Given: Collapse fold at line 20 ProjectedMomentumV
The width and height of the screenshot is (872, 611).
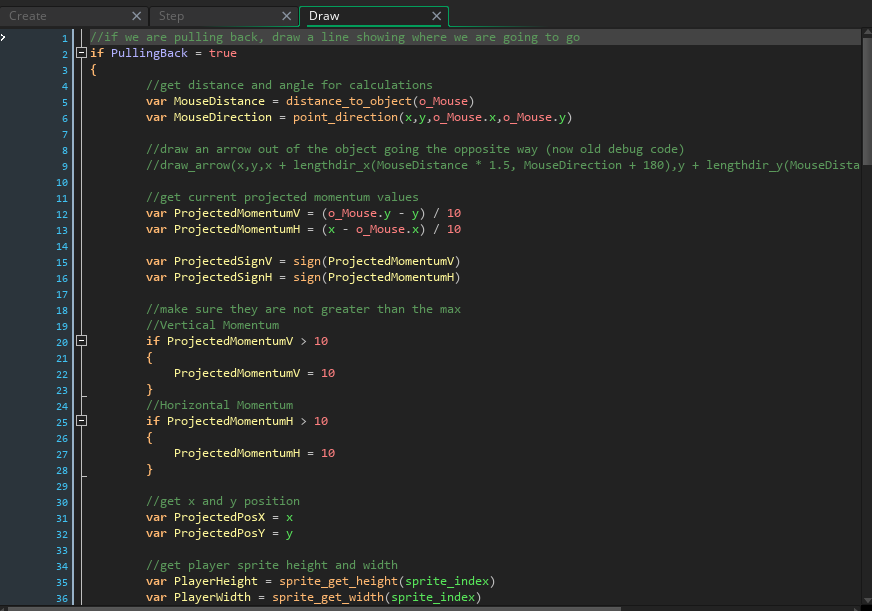Looking at the screenshot, I should coord(81,341).
